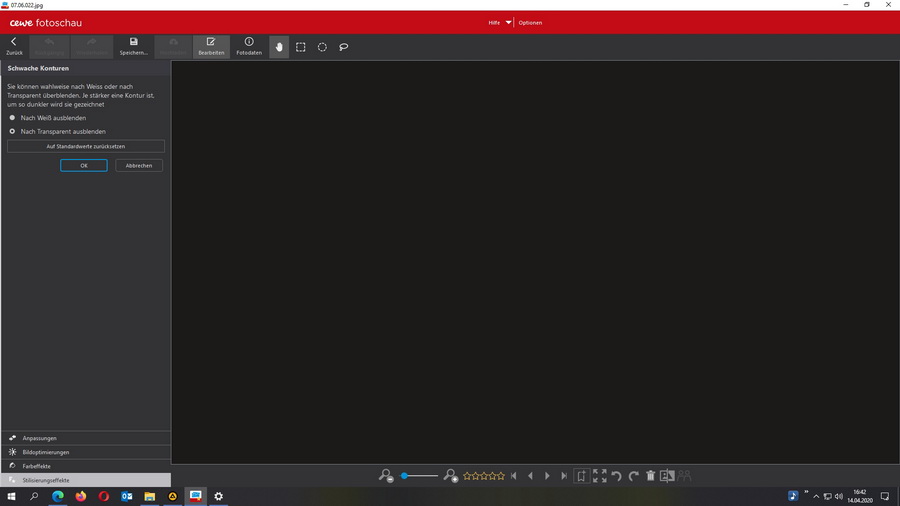Open the Speichern save dialog
This screenshot has width=900, height=506.
pyautogui.click(x=133, y=46)
